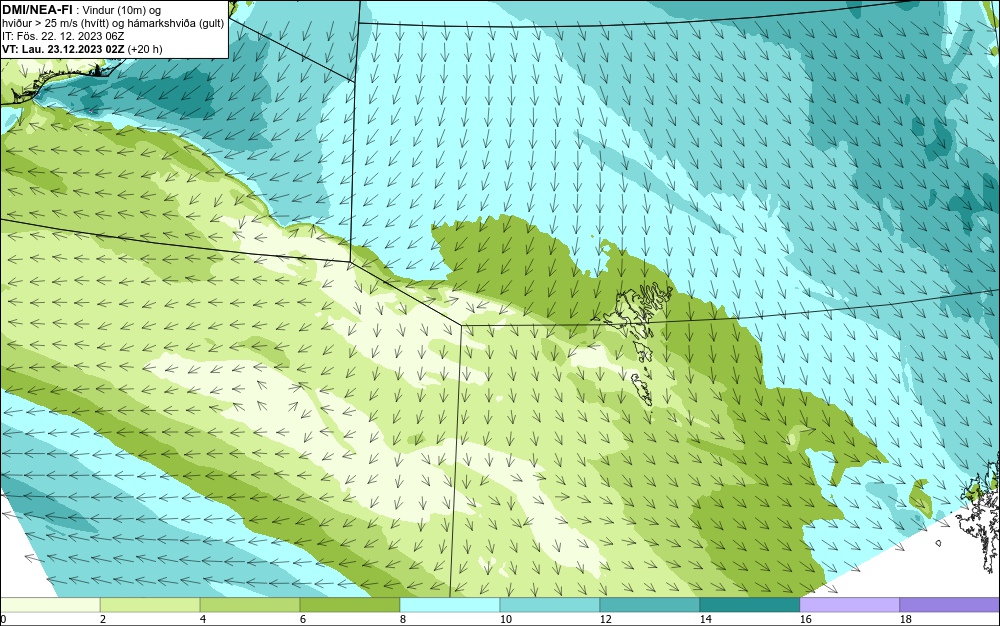Click the Faroe Islands northern island outline
This screenshot has height=626, width=1000.
[x=636, y=310]
